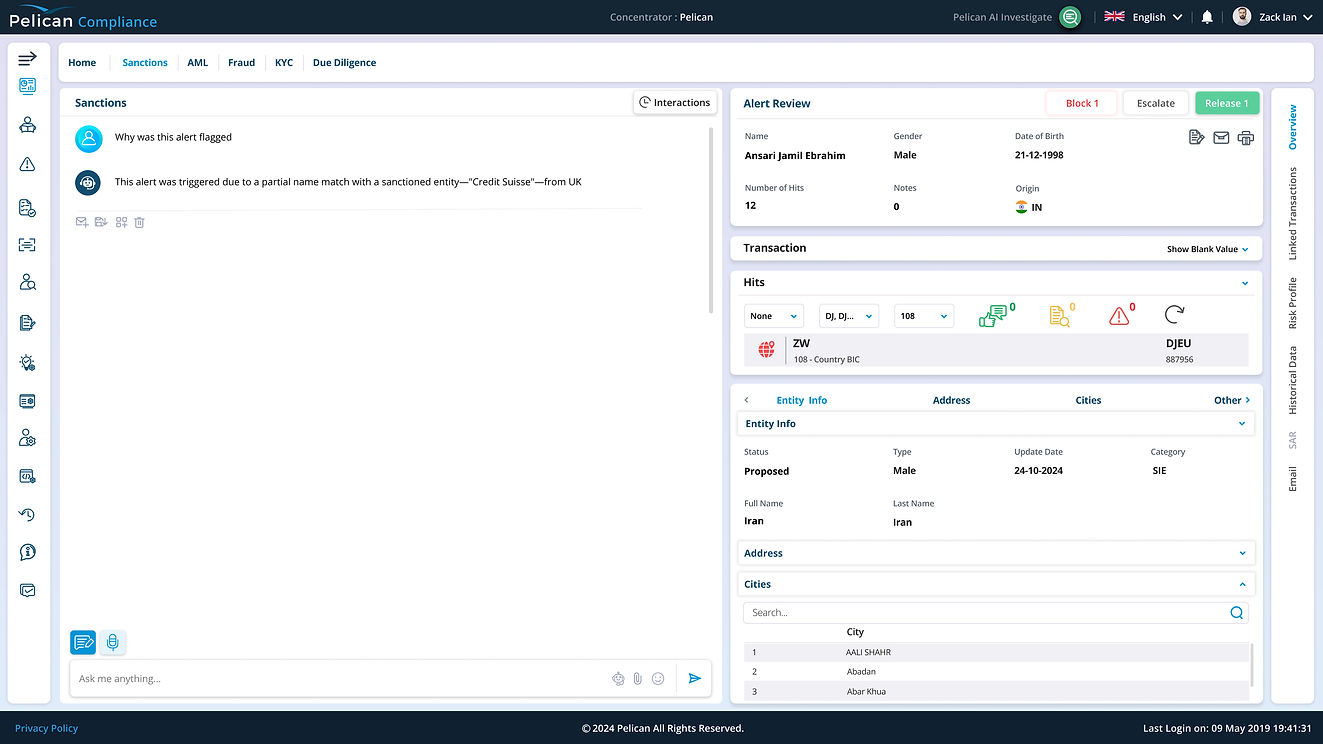This screenshot has height=744, width=1323.
Task: Open the Show Blank Value dropdown
Action: pyautogui.click(x=1207, y=249)
